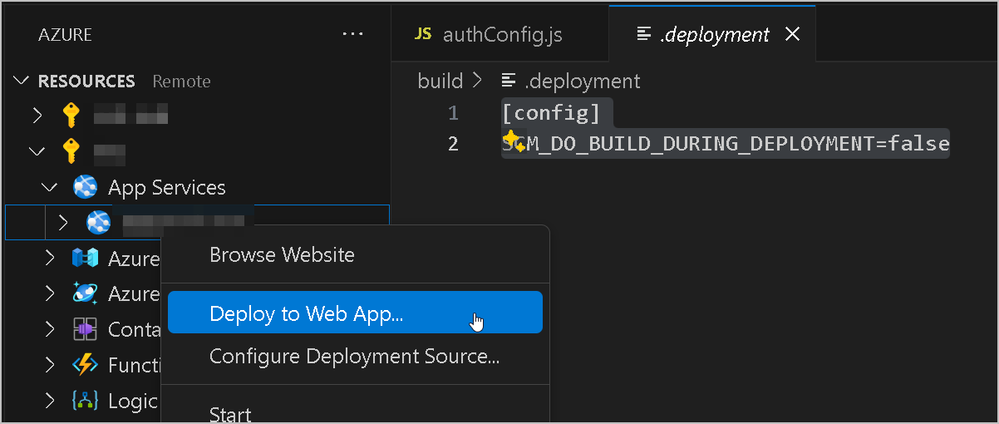Expand the Function App node chevron
The height and width of the screenshot is (424, 999).
(x=50, y=365)
